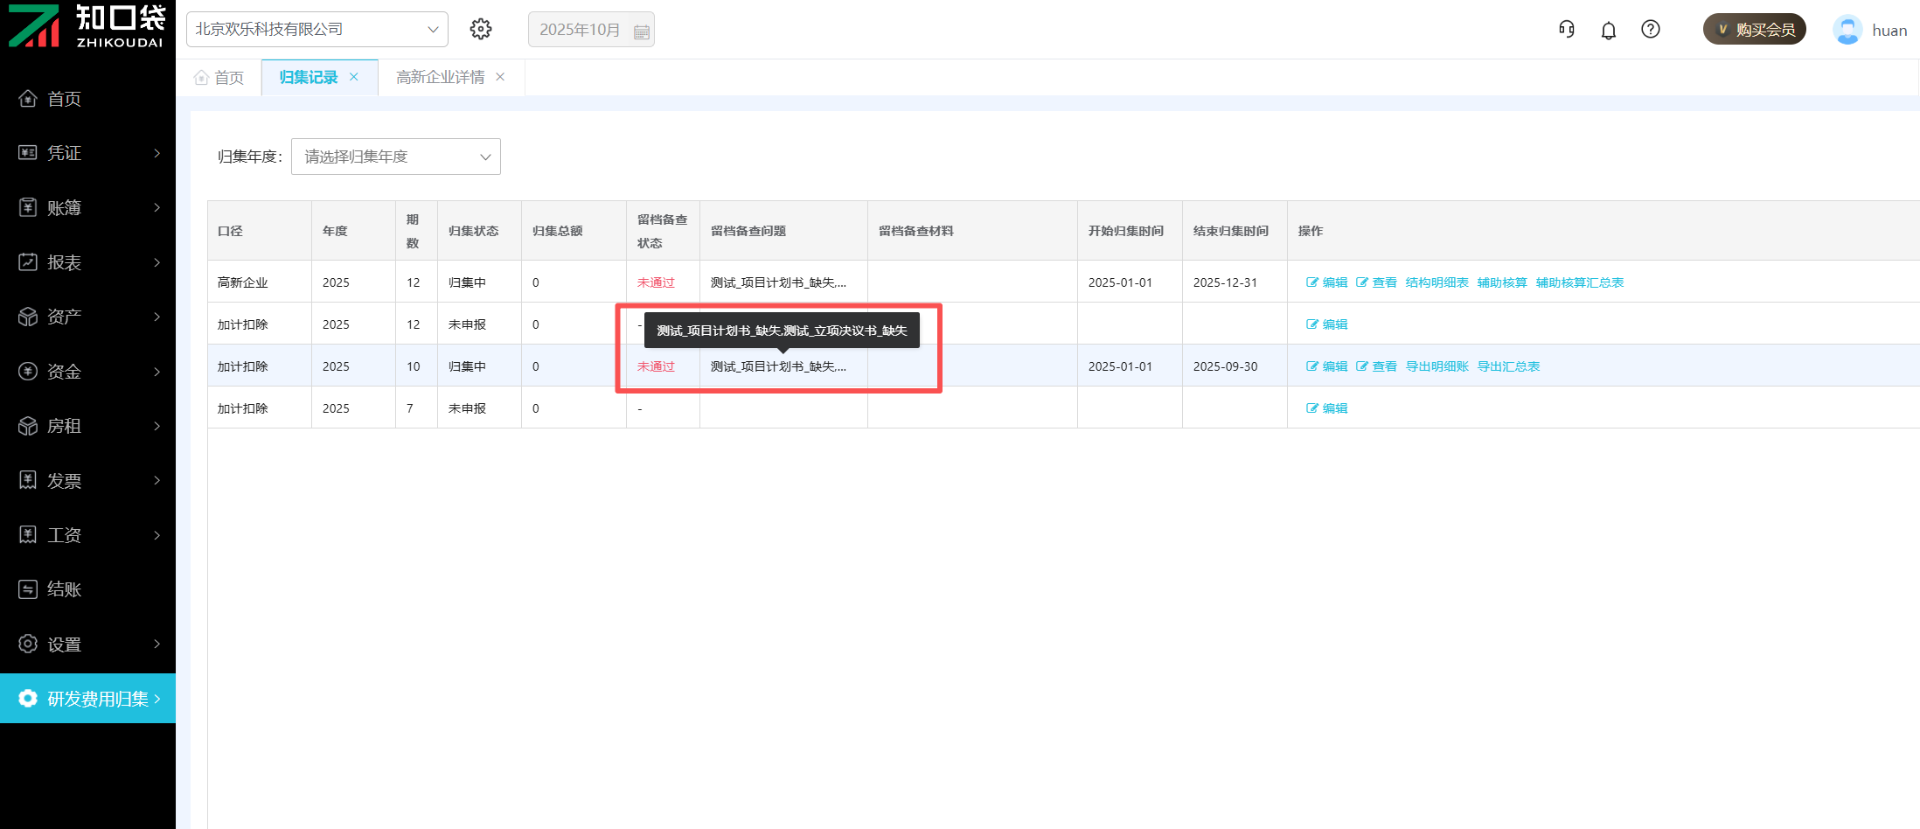The width and height of the screenshot is (1920, 829).
Task: Open the notifications bell
Action: [x=1608, y=30]
